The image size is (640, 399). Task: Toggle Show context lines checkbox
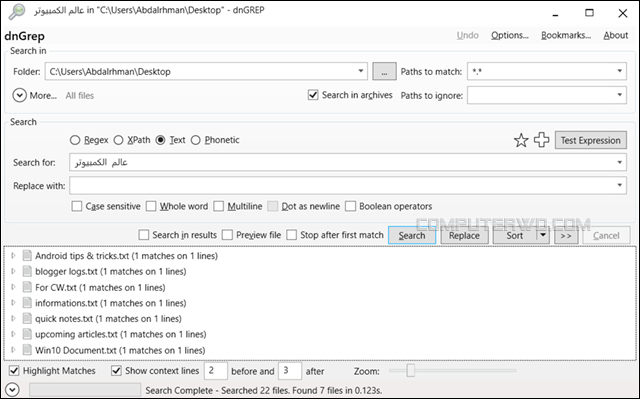click(116, 370)
